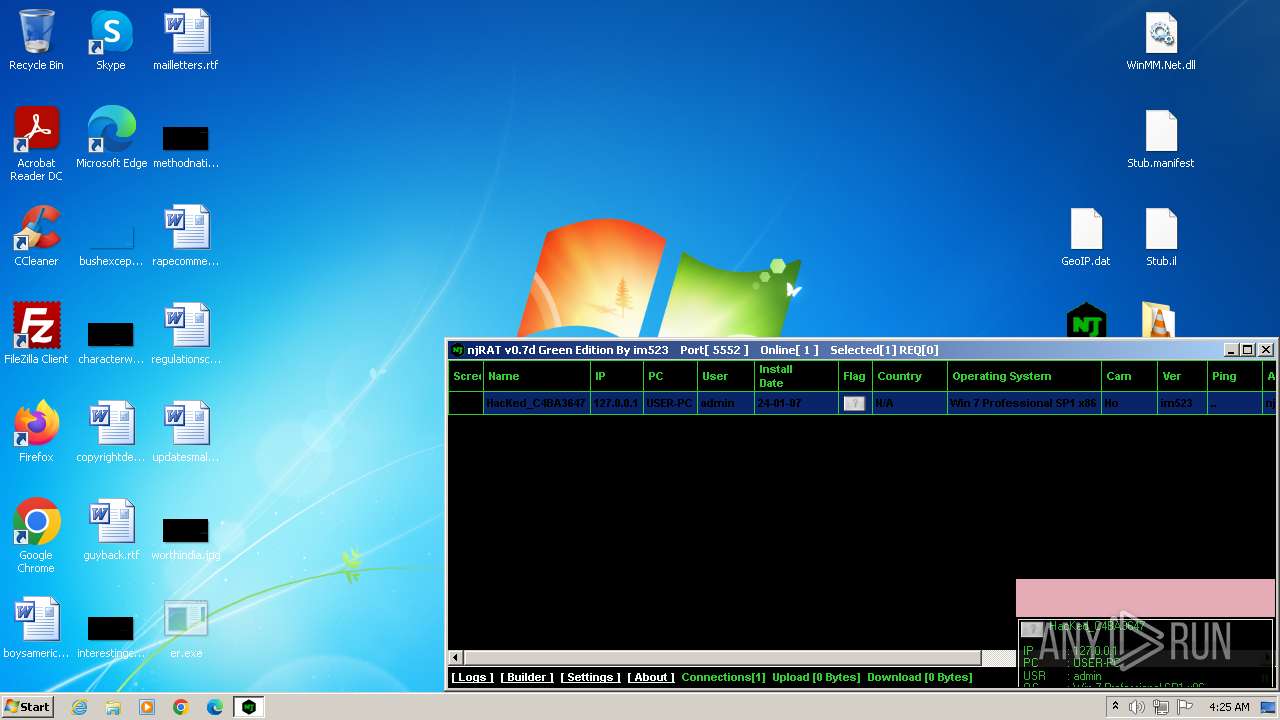Click the flag image in client row
The width and height of the screenshot is (1280, 720).
click(854, 403)
